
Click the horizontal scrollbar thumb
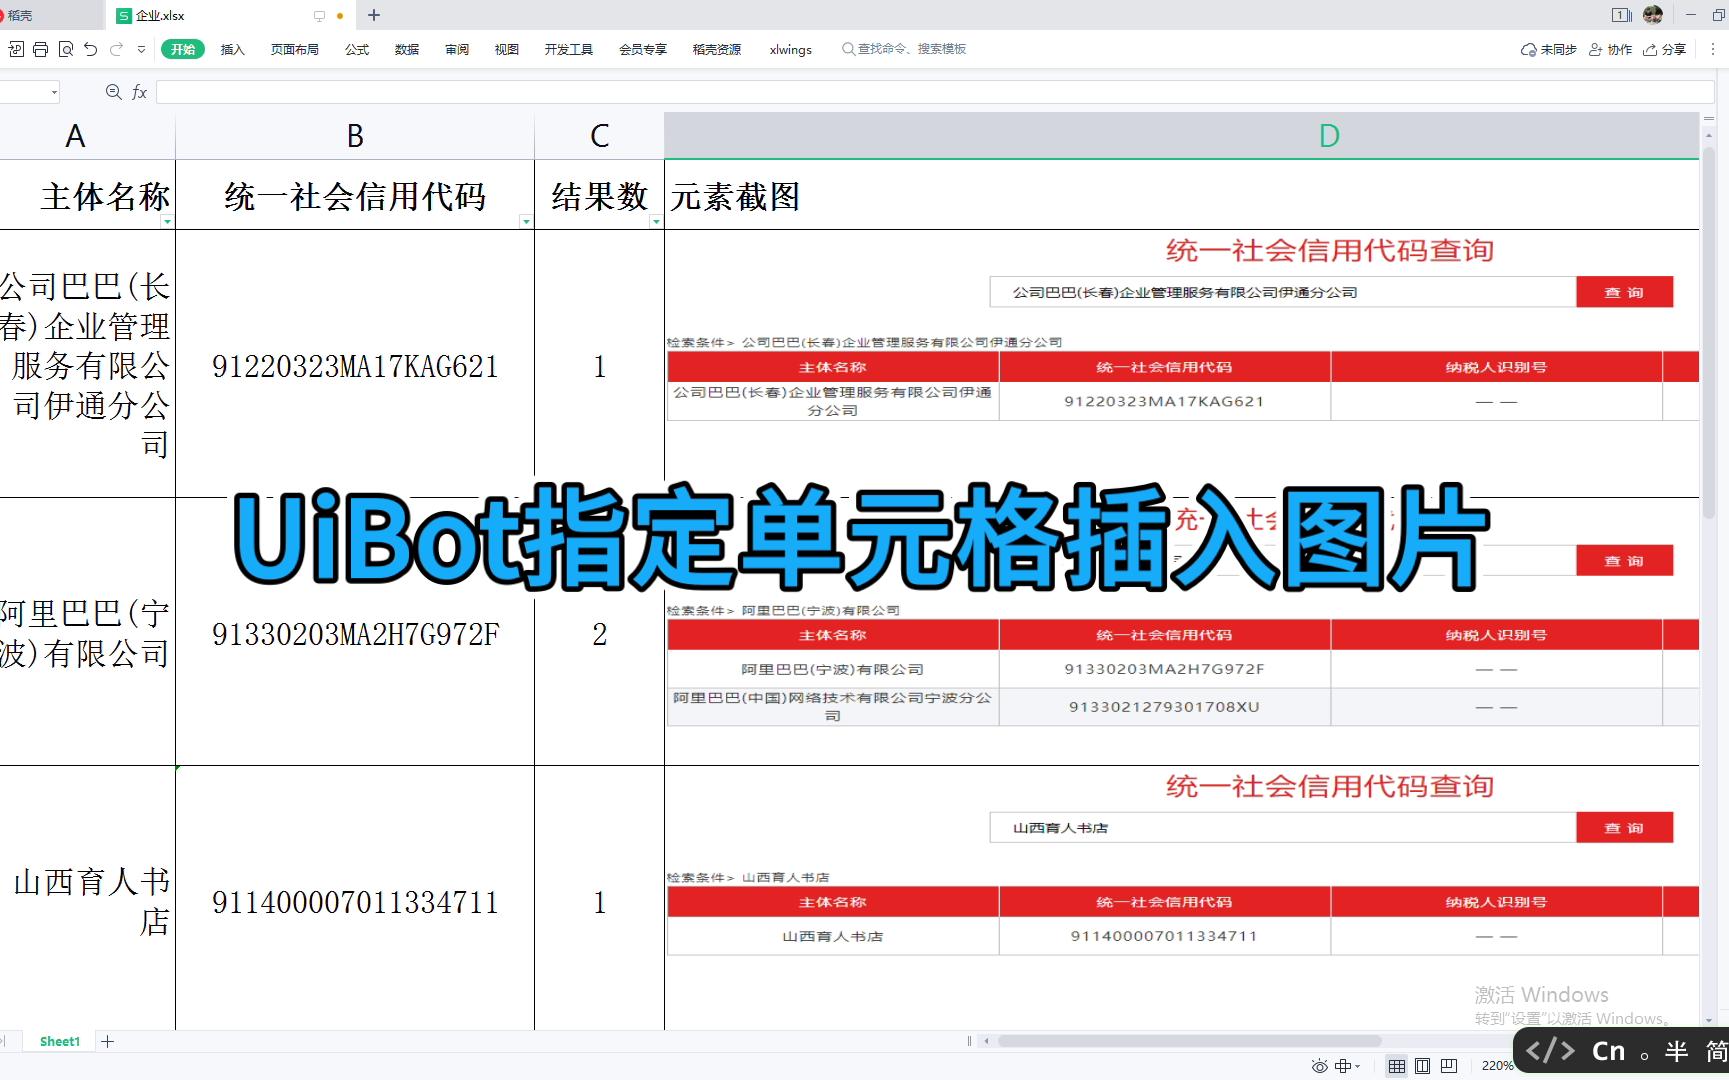click(1189, 1041)
